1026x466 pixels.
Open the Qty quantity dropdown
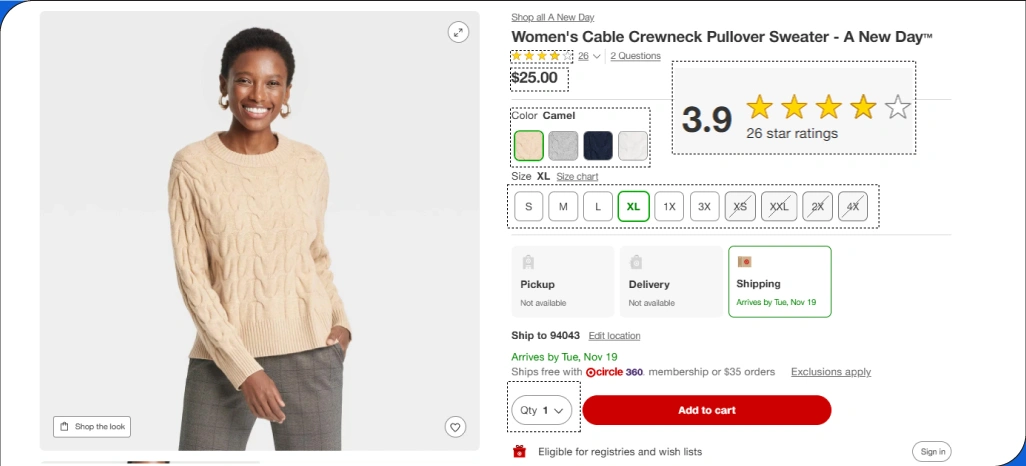click(542, 410)
